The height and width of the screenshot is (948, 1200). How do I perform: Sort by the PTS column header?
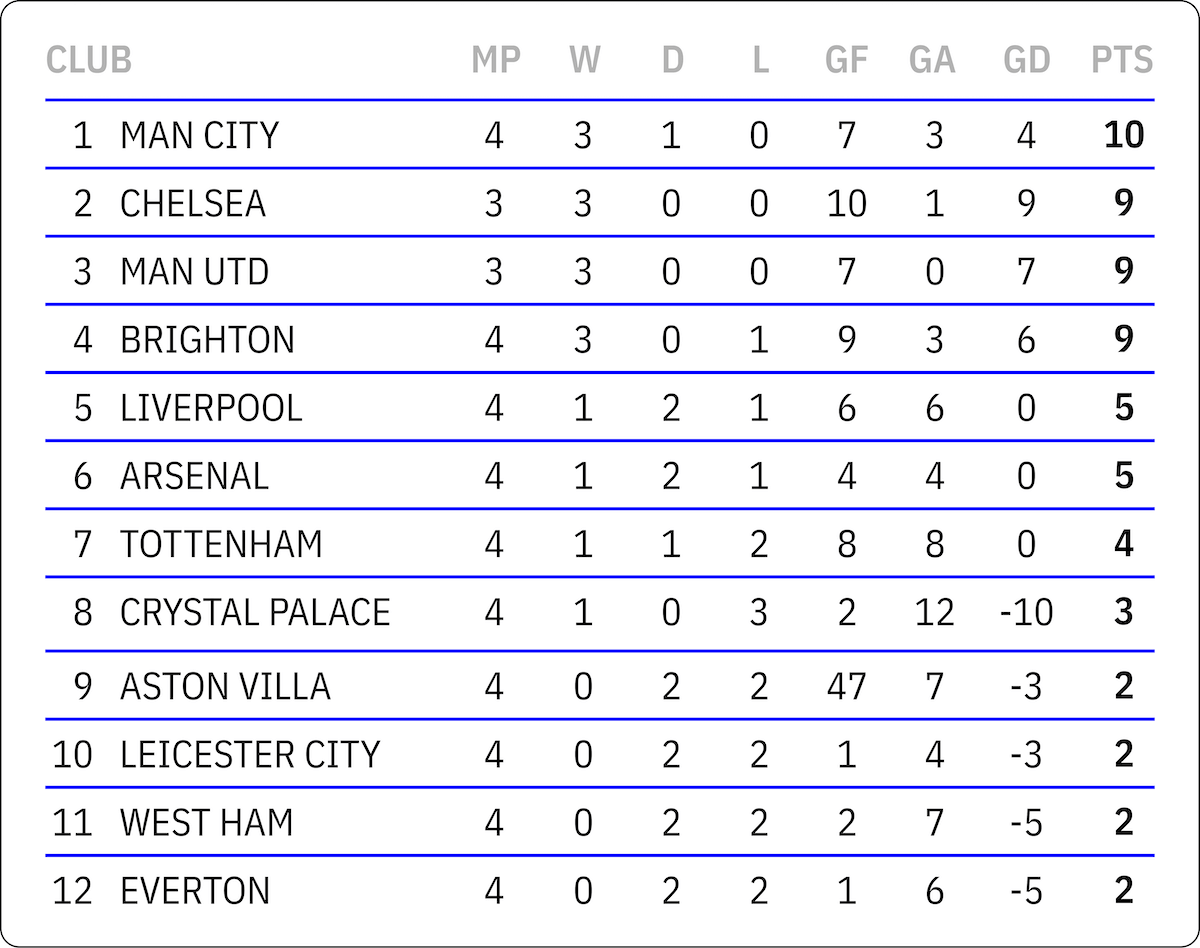click(x=1122, y=60)
